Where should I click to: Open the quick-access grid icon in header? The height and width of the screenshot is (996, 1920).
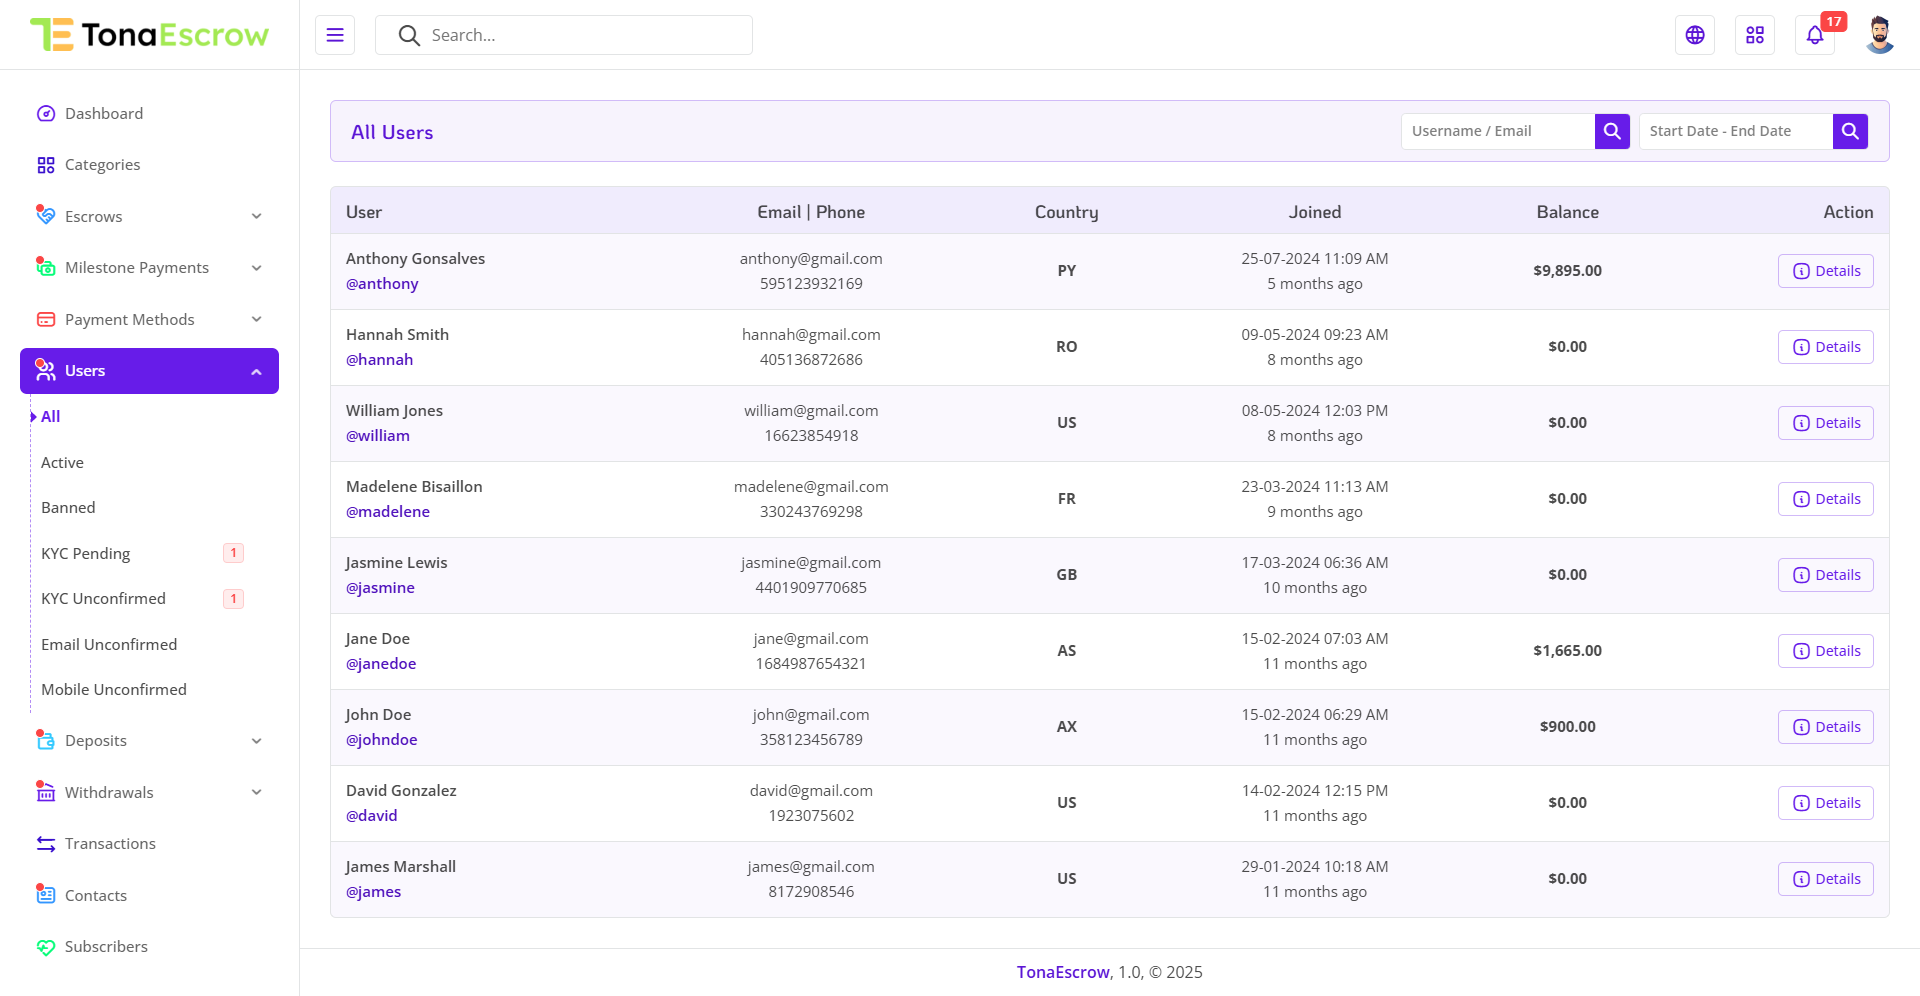click(x=1755, y=35)
